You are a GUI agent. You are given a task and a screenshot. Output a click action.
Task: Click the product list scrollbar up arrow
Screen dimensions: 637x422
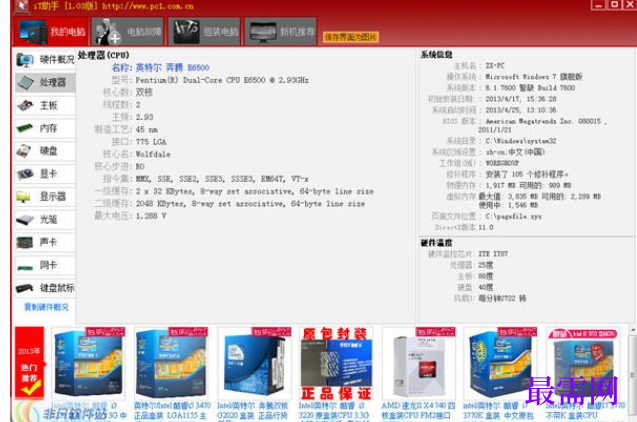tap(633, 330)
